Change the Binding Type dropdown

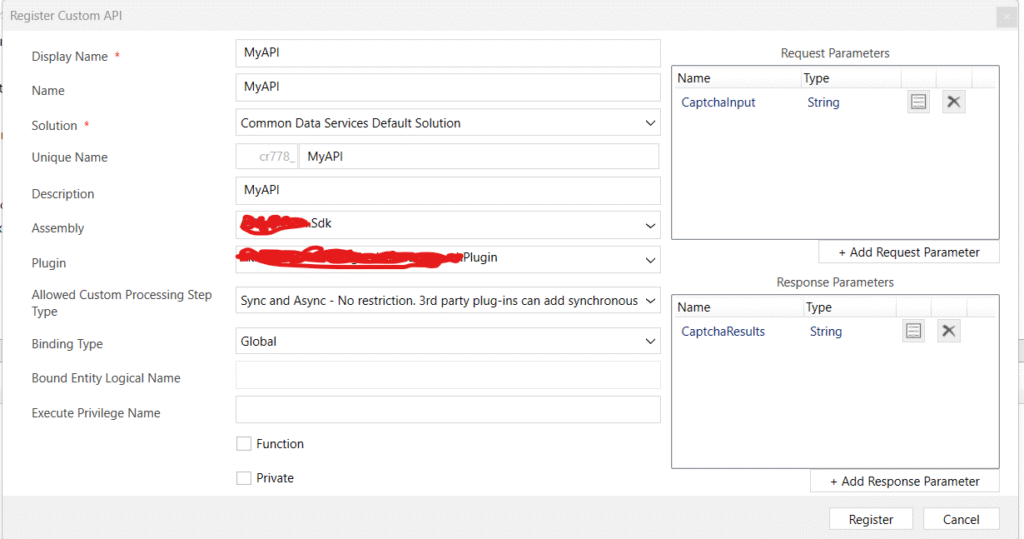pyautogui.click(x=448, y=341)
